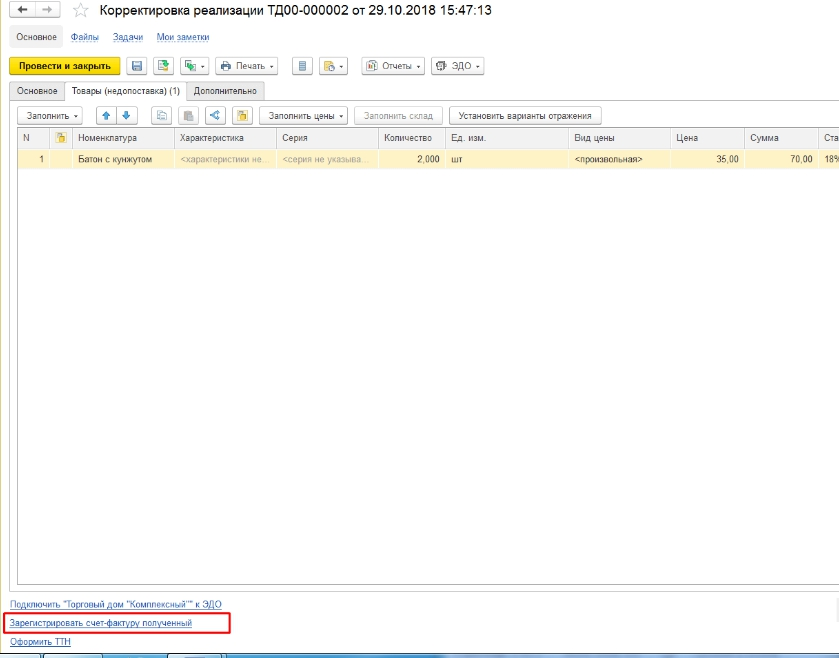Click Зарегистрировать счет-фактуру полученный link
The image size is (839, 658).
click(x=100, y=623)
